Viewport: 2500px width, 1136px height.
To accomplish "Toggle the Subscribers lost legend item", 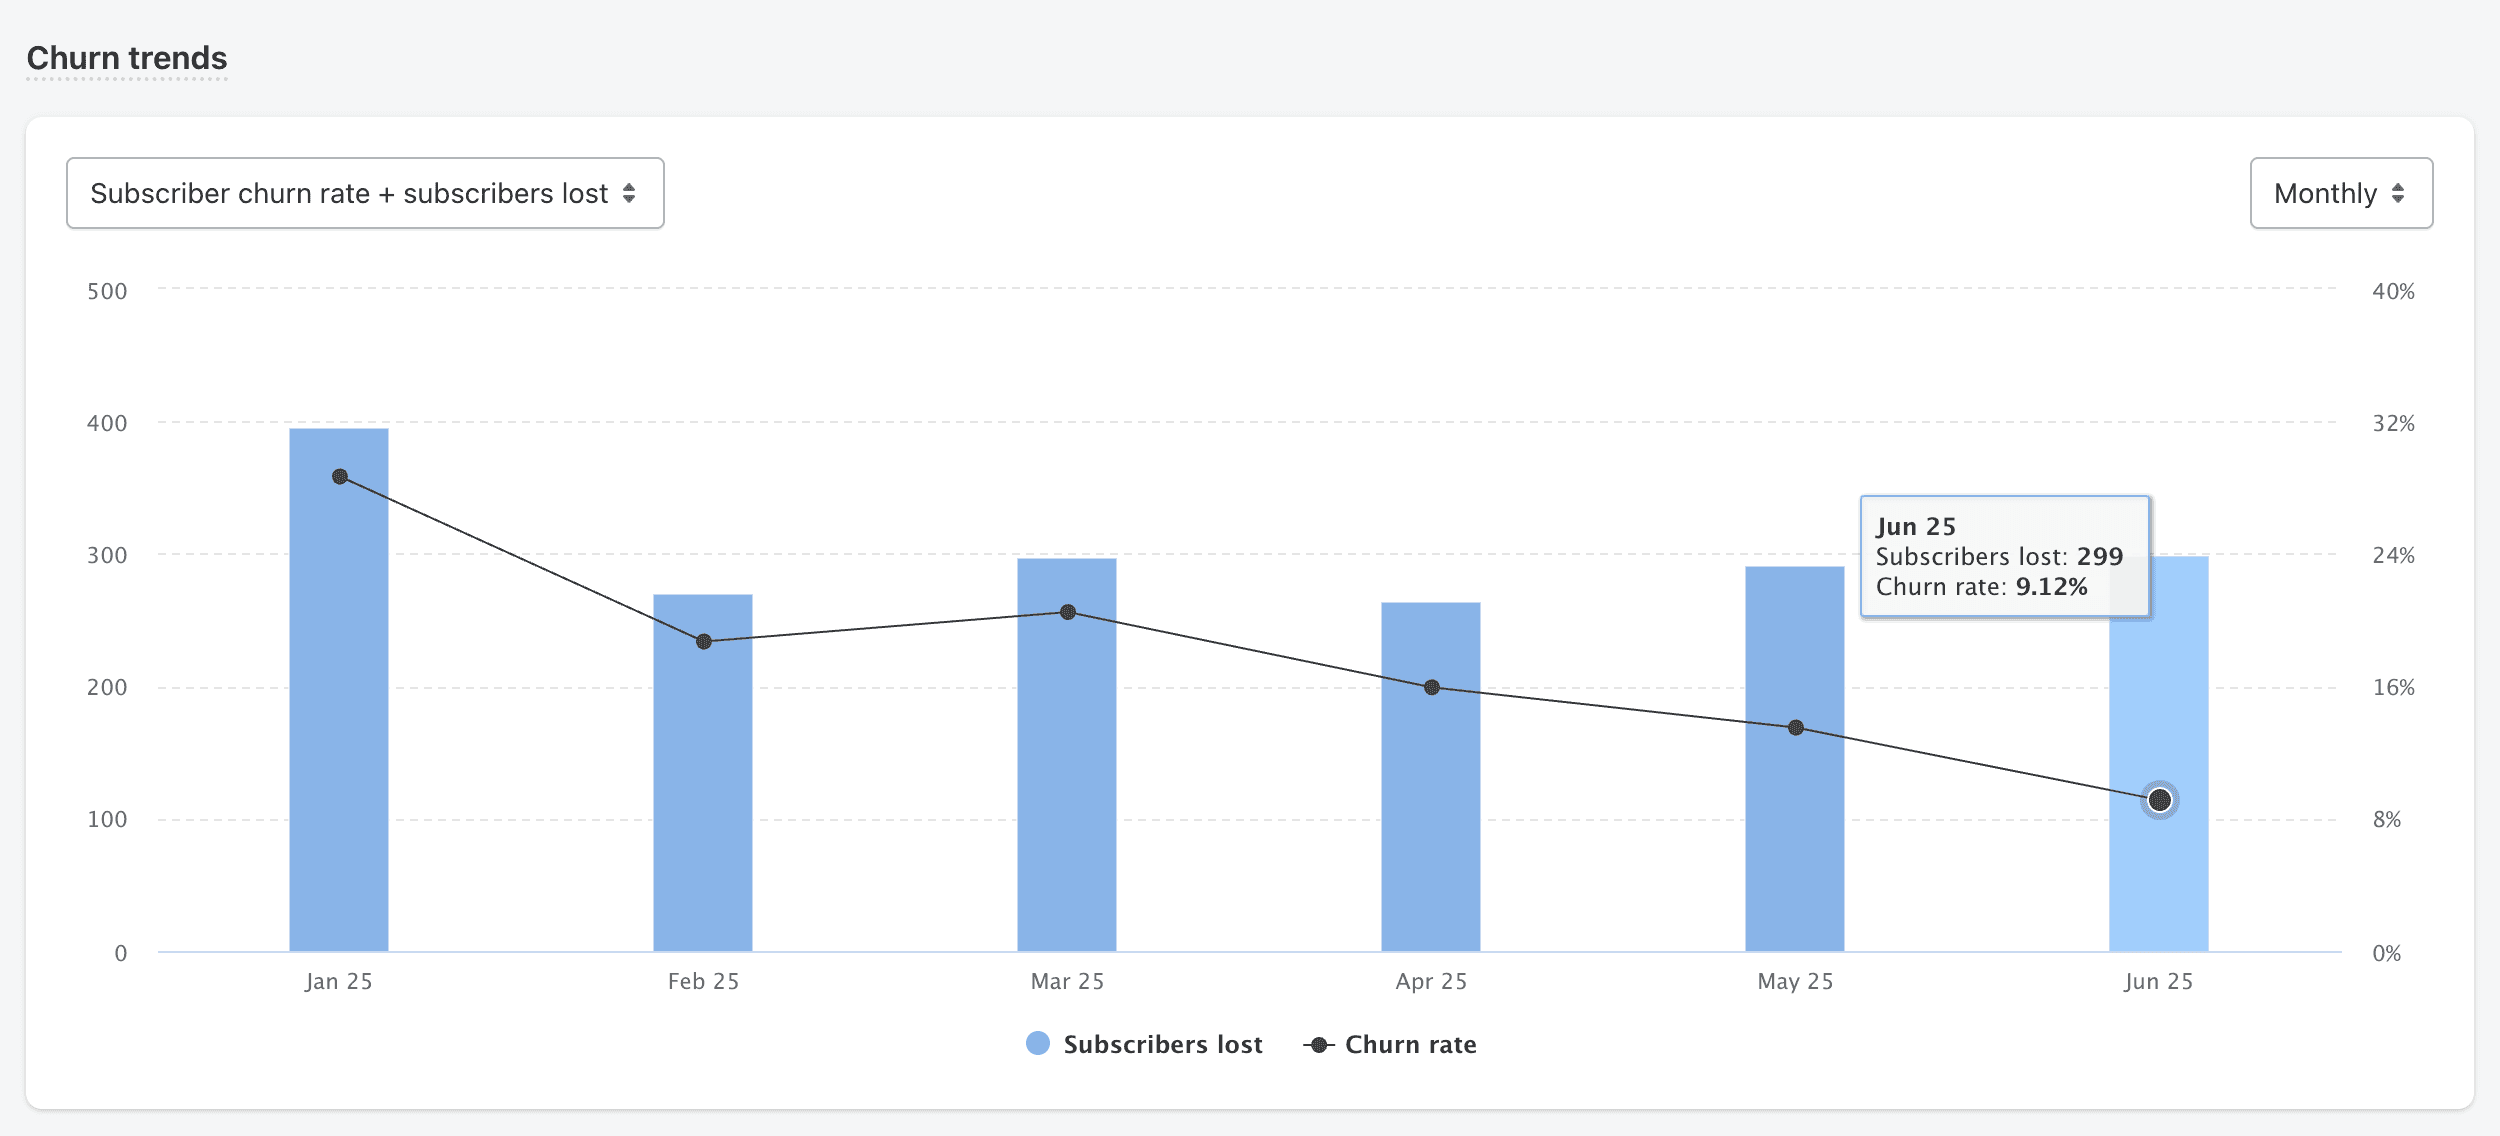I will point(1162,1044).
